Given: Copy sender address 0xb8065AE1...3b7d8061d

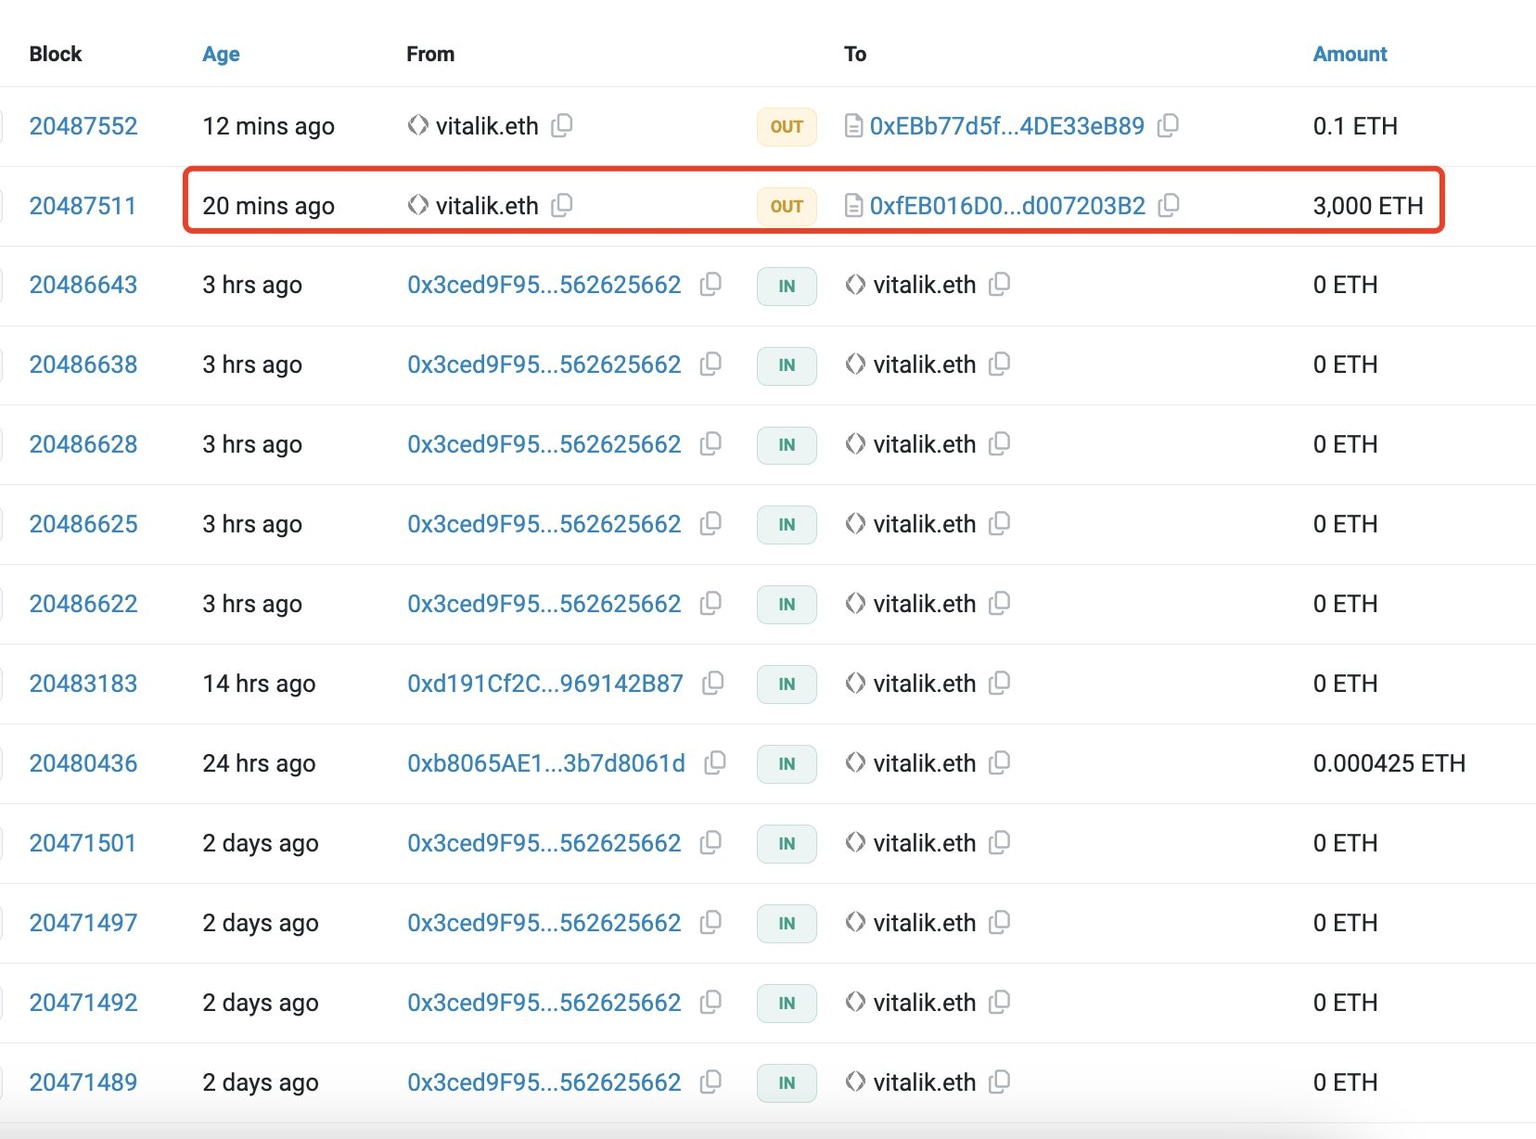Looking at the screenshot, I should point(715,763).
